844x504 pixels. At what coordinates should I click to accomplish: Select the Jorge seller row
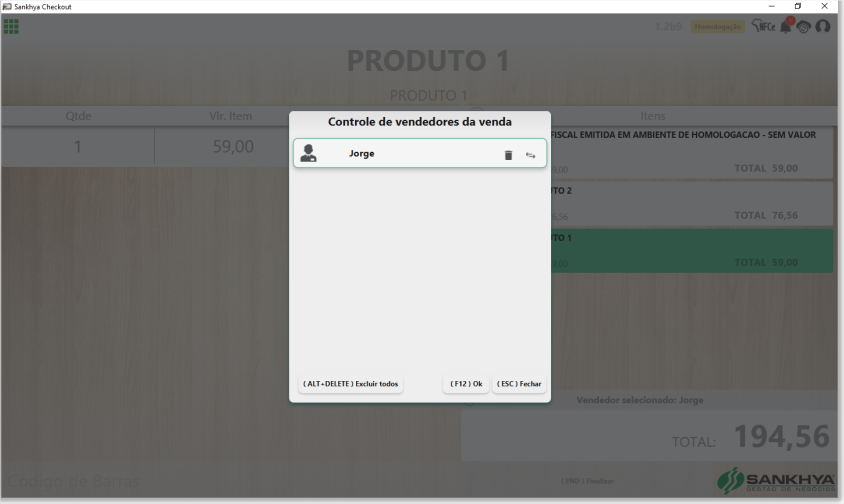(x=420, y=153)
